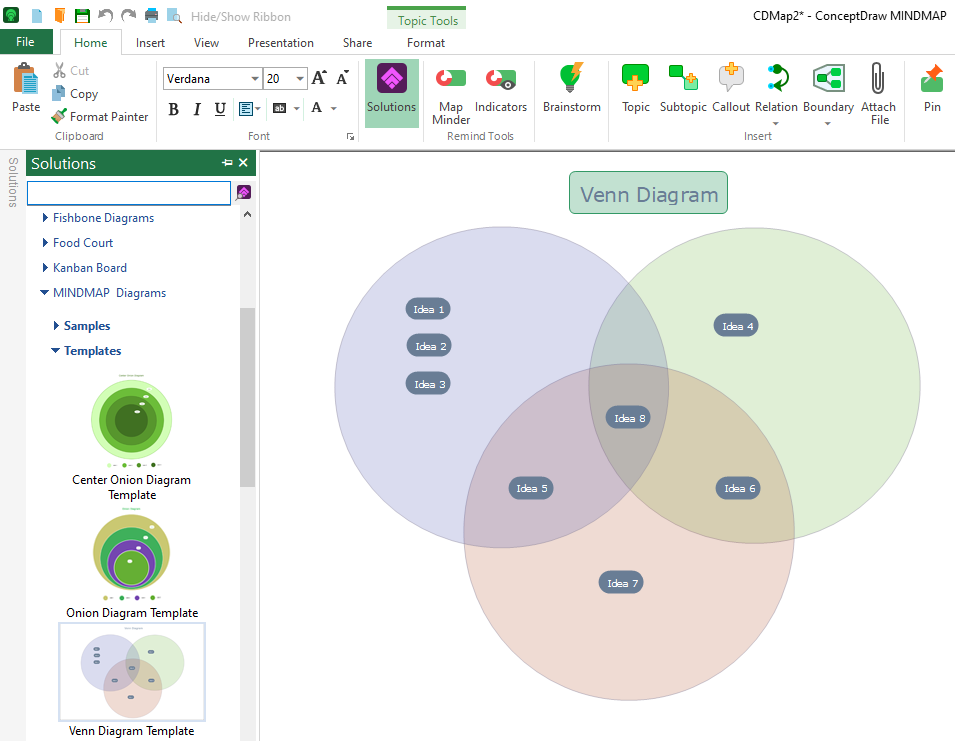Click the Solutions search input field
The image size is (955, 741).
129,193
